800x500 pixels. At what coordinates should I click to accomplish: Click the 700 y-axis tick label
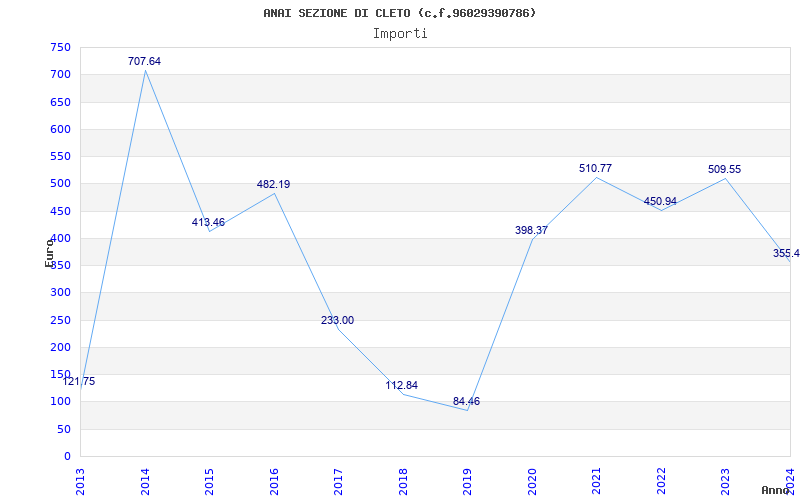point(60,74)
